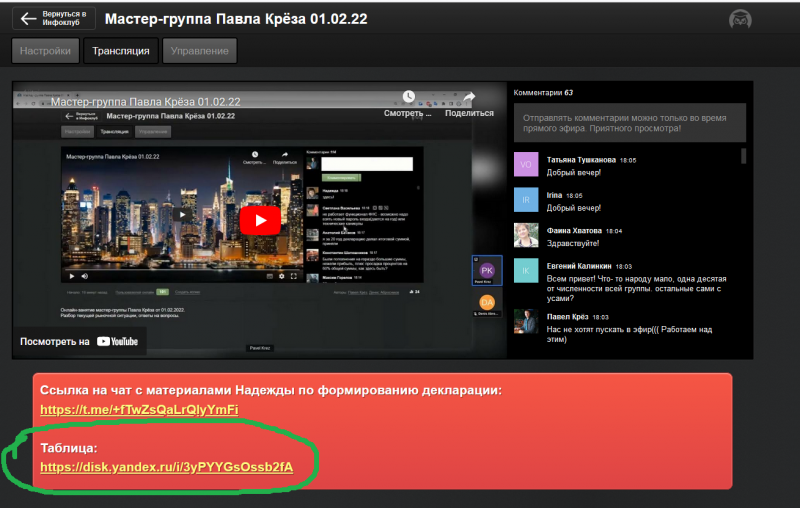The height and width of the screenshot is (508, 800).
Task: Select the comment author name Павел Крёз
Action: click(x=567, y=317)
